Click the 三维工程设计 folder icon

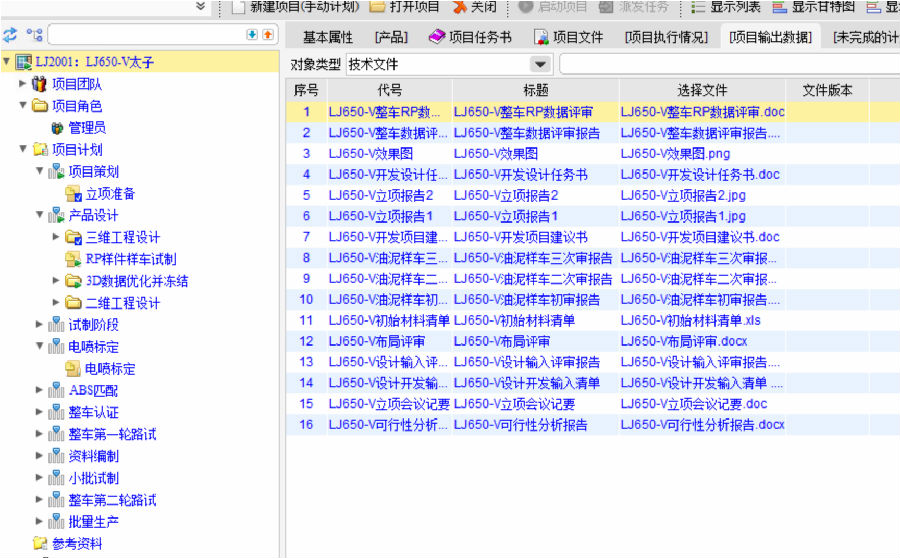[x=73, y=237]
